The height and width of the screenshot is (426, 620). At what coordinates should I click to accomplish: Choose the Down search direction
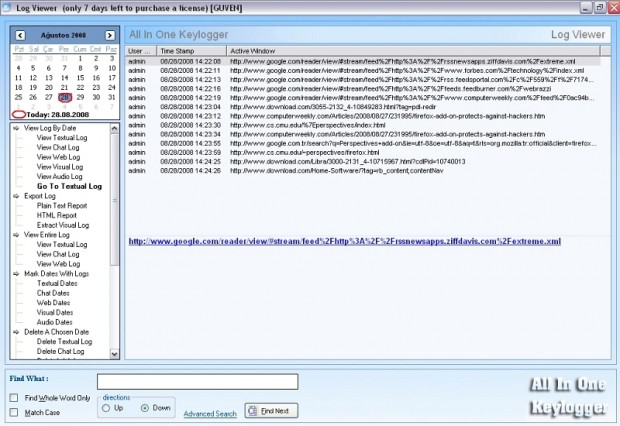pyautogui.click(x=145, y=408)
